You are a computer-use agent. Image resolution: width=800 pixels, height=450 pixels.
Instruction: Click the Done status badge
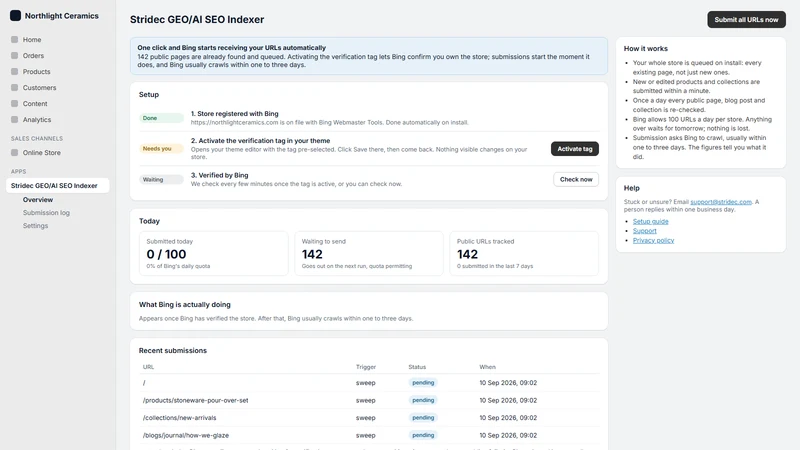161,118
